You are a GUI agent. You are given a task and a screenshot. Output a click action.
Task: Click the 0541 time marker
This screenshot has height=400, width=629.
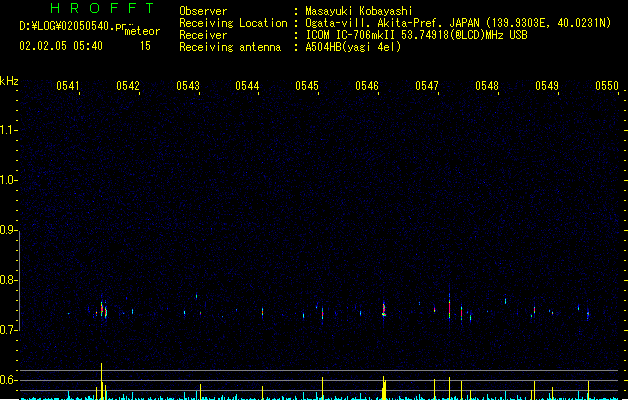click(67, 86)
